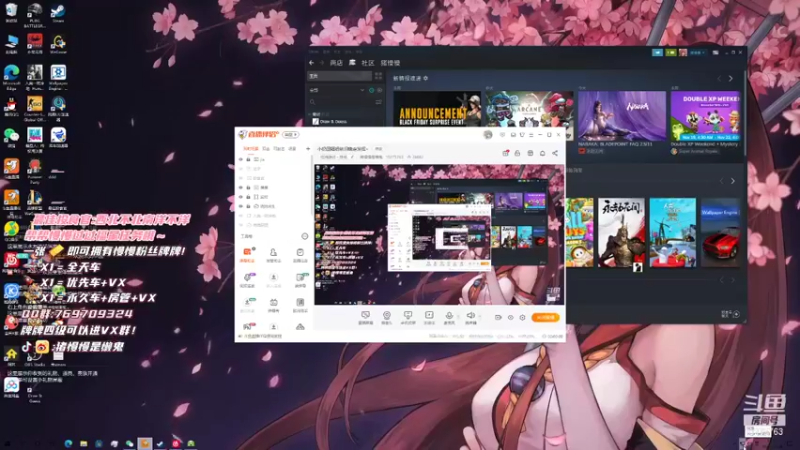Screen dimensions: 800x450
Task: Previous page of Steam news carousel
Action: tap(719, 79)
